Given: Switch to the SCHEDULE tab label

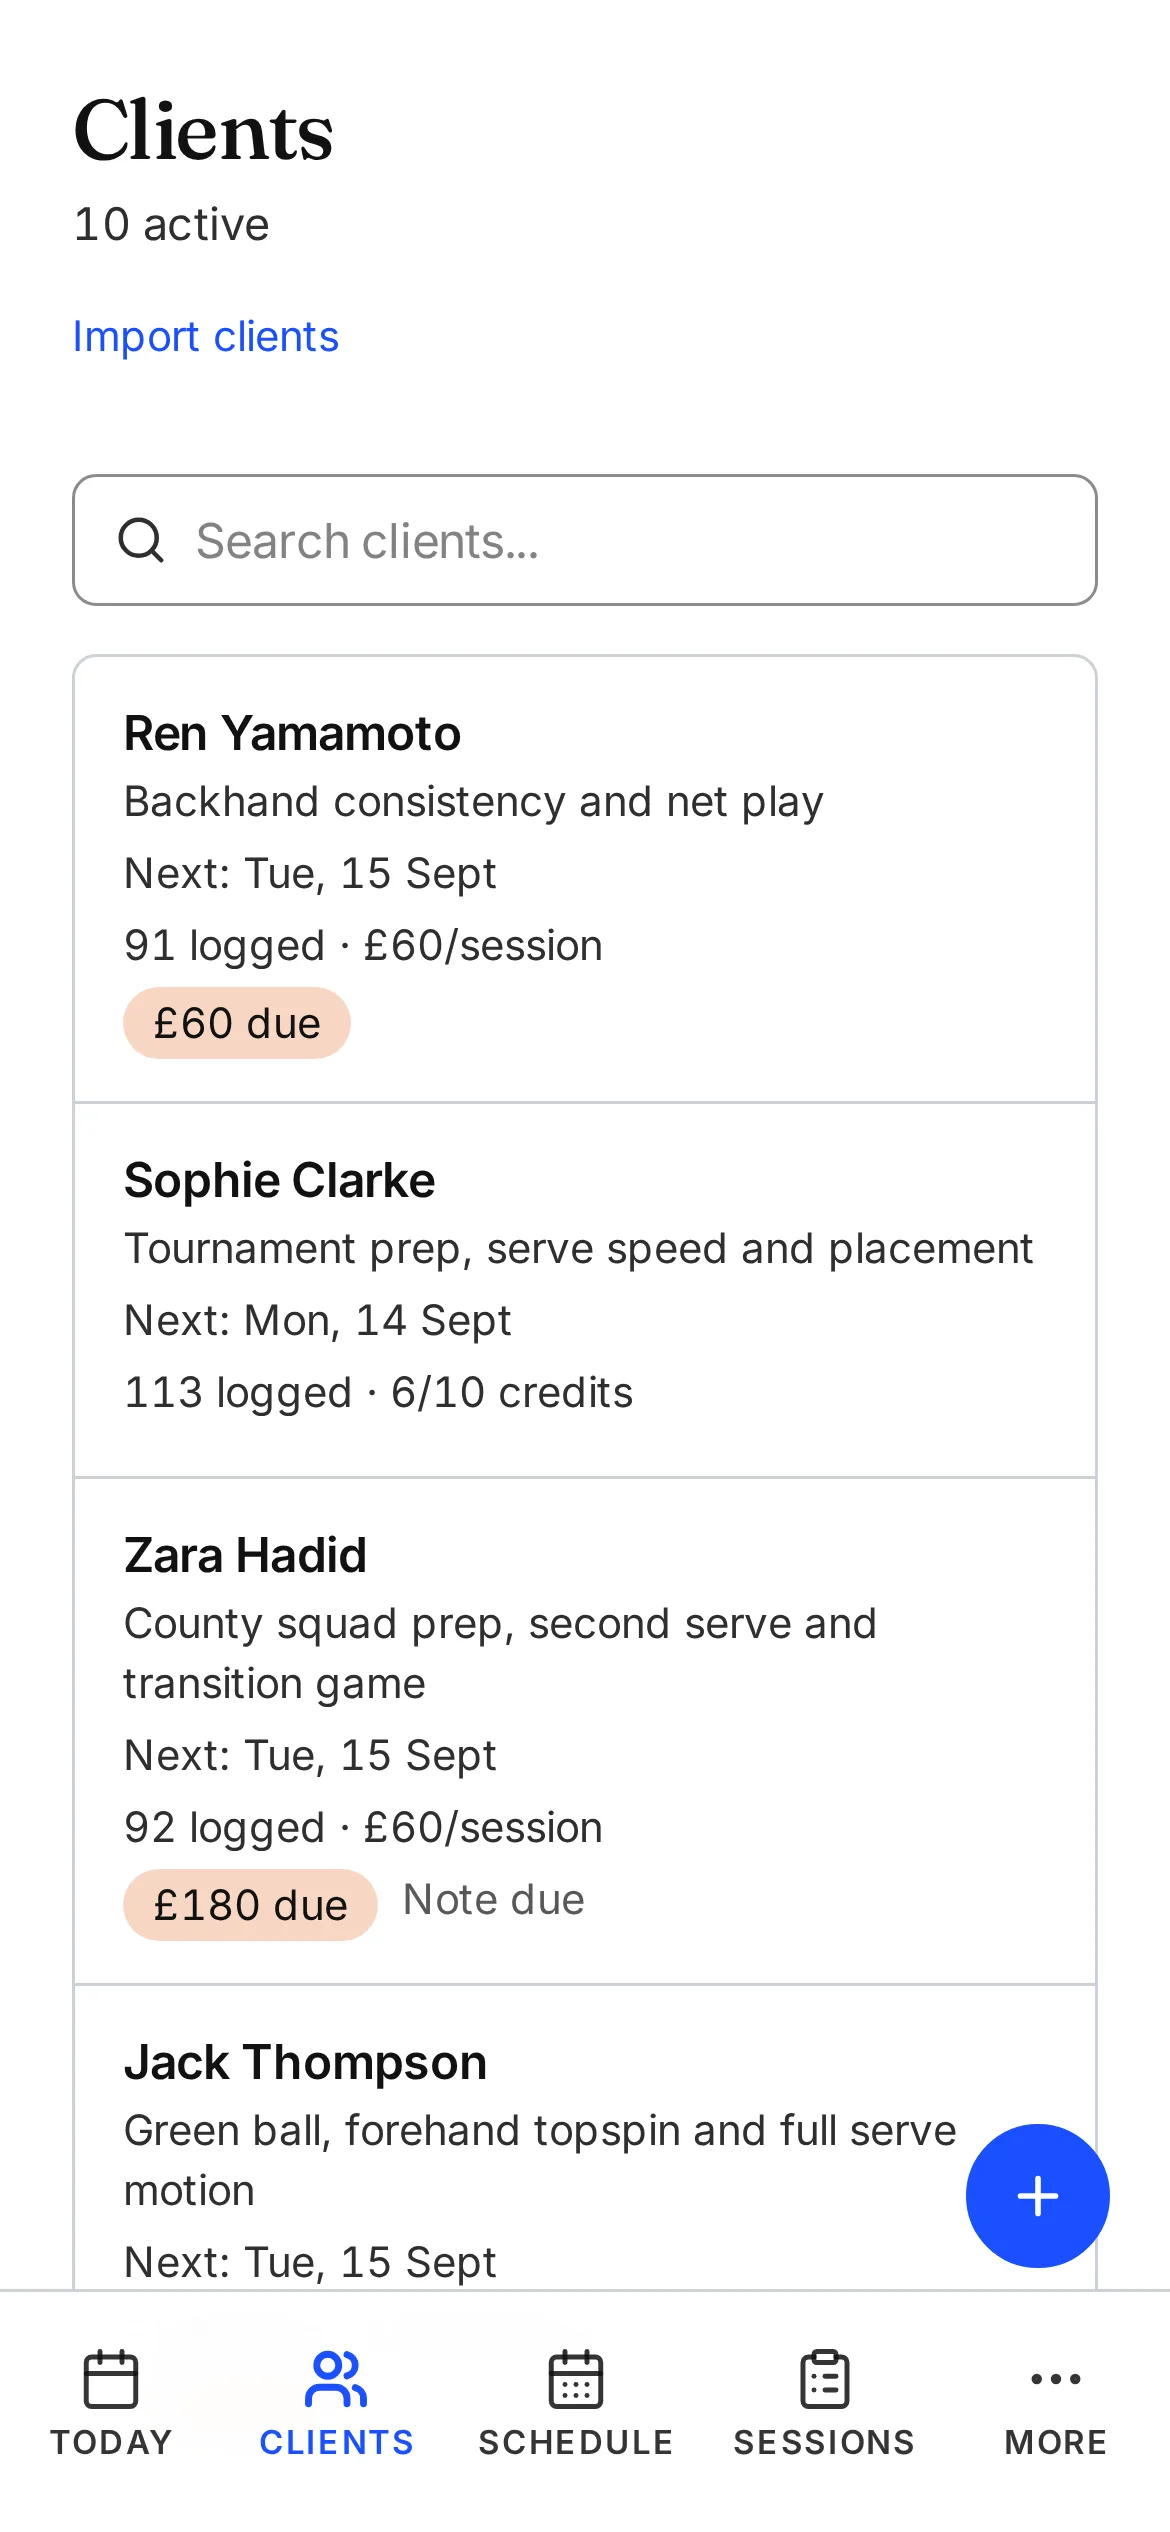Looking at the screenshot, I should coord(576,2442).
